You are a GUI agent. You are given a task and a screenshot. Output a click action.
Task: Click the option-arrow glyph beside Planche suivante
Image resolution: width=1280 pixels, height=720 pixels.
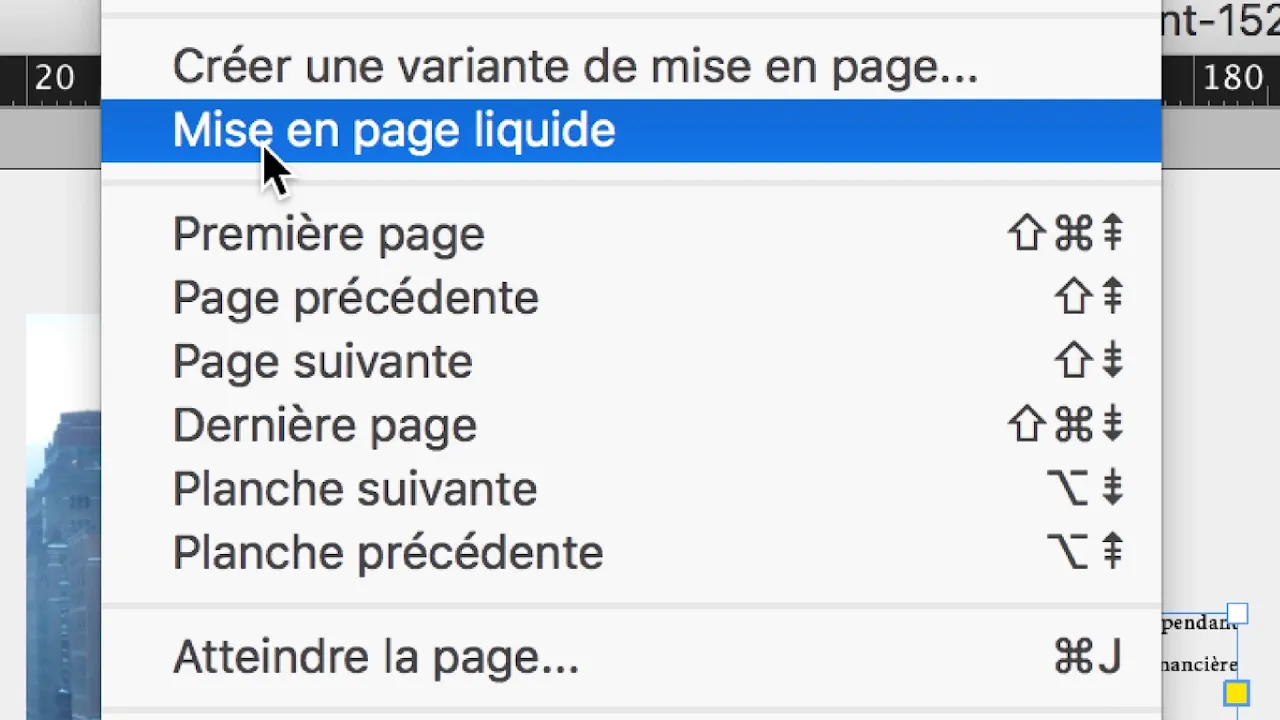(x=1085, y=489)
